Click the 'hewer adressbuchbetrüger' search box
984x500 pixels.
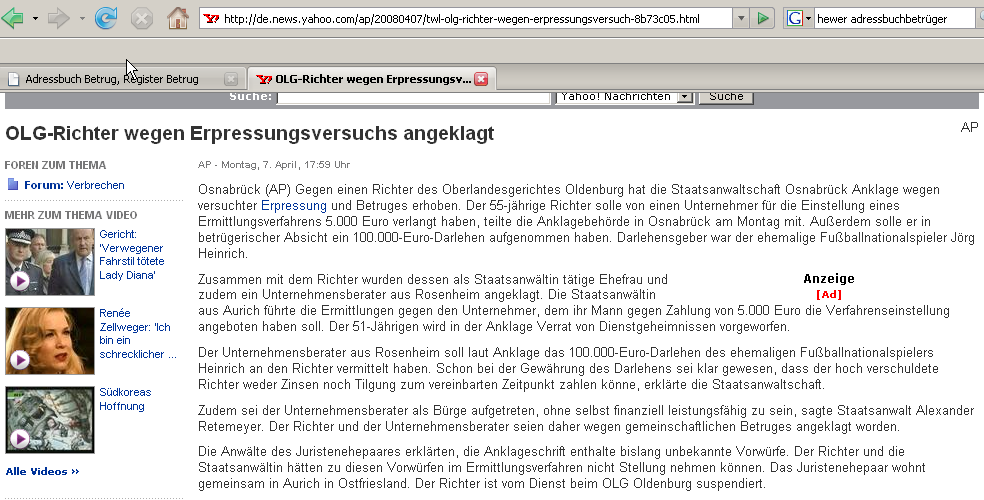[894, 19]
